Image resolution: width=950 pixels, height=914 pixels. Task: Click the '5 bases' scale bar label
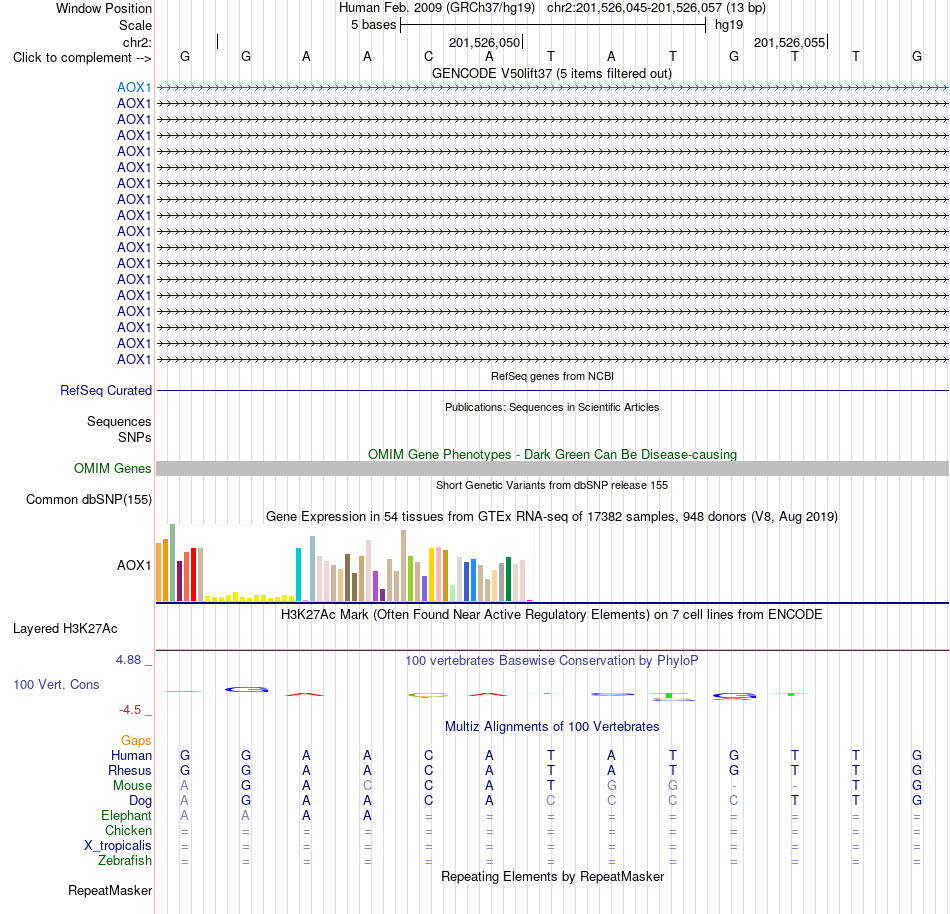pyautogui.click(x=373, y=25)
